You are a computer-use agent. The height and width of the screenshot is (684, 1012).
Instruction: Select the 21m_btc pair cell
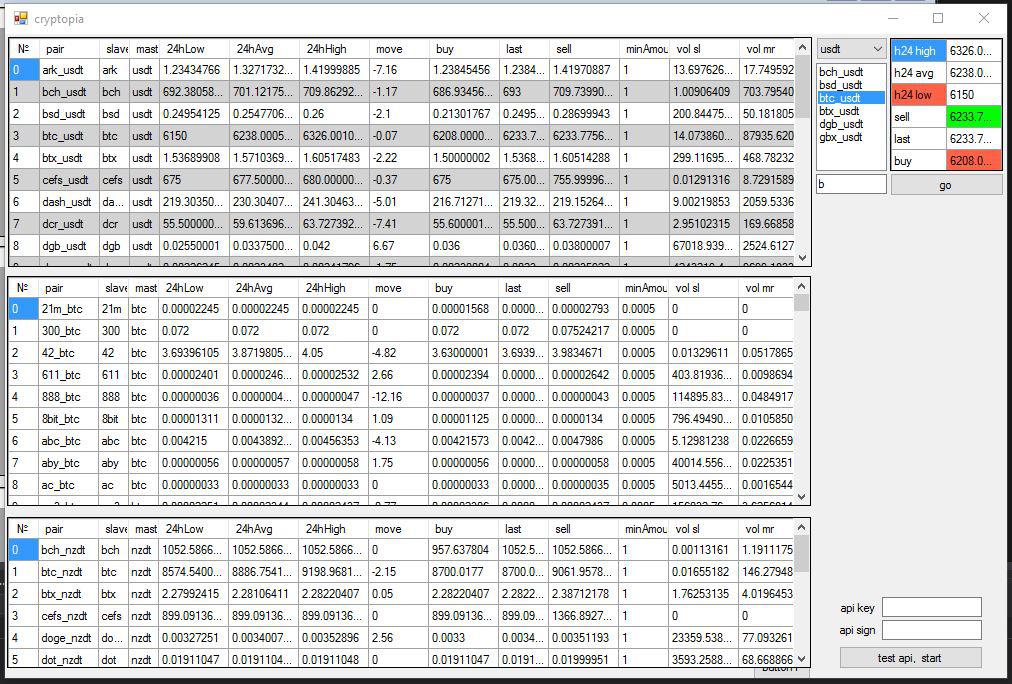[x=68, y=309]
